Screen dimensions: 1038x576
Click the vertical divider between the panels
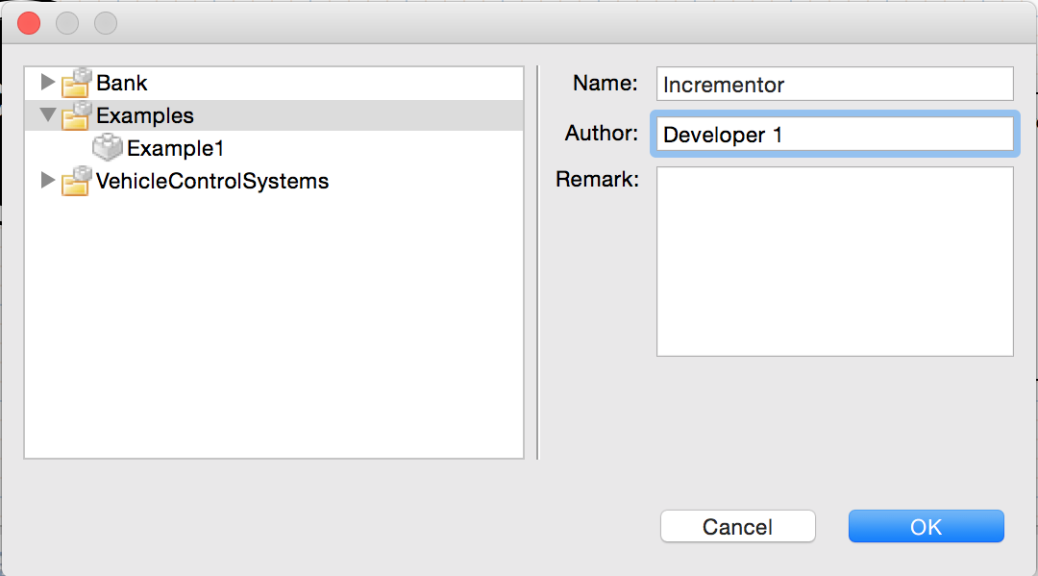pyautogui.click(x=538, y=262)
